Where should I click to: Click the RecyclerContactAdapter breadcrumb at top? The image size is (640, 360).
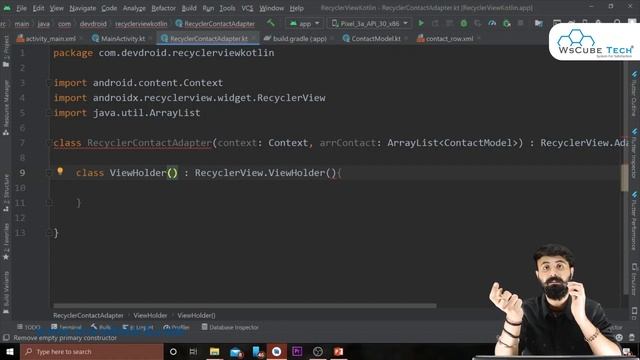click(x=215, y=24)
